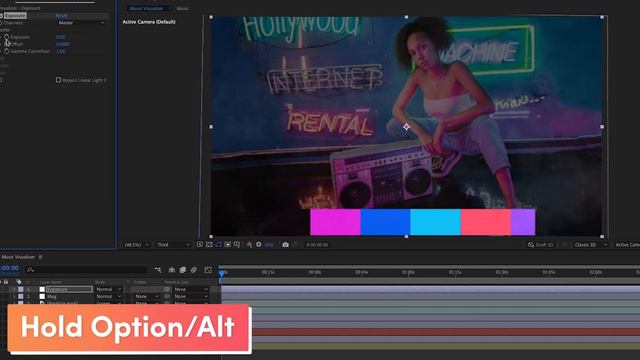Click the timeline layer search field
This screenshot has width=640, height=360.
pos(86,270)
